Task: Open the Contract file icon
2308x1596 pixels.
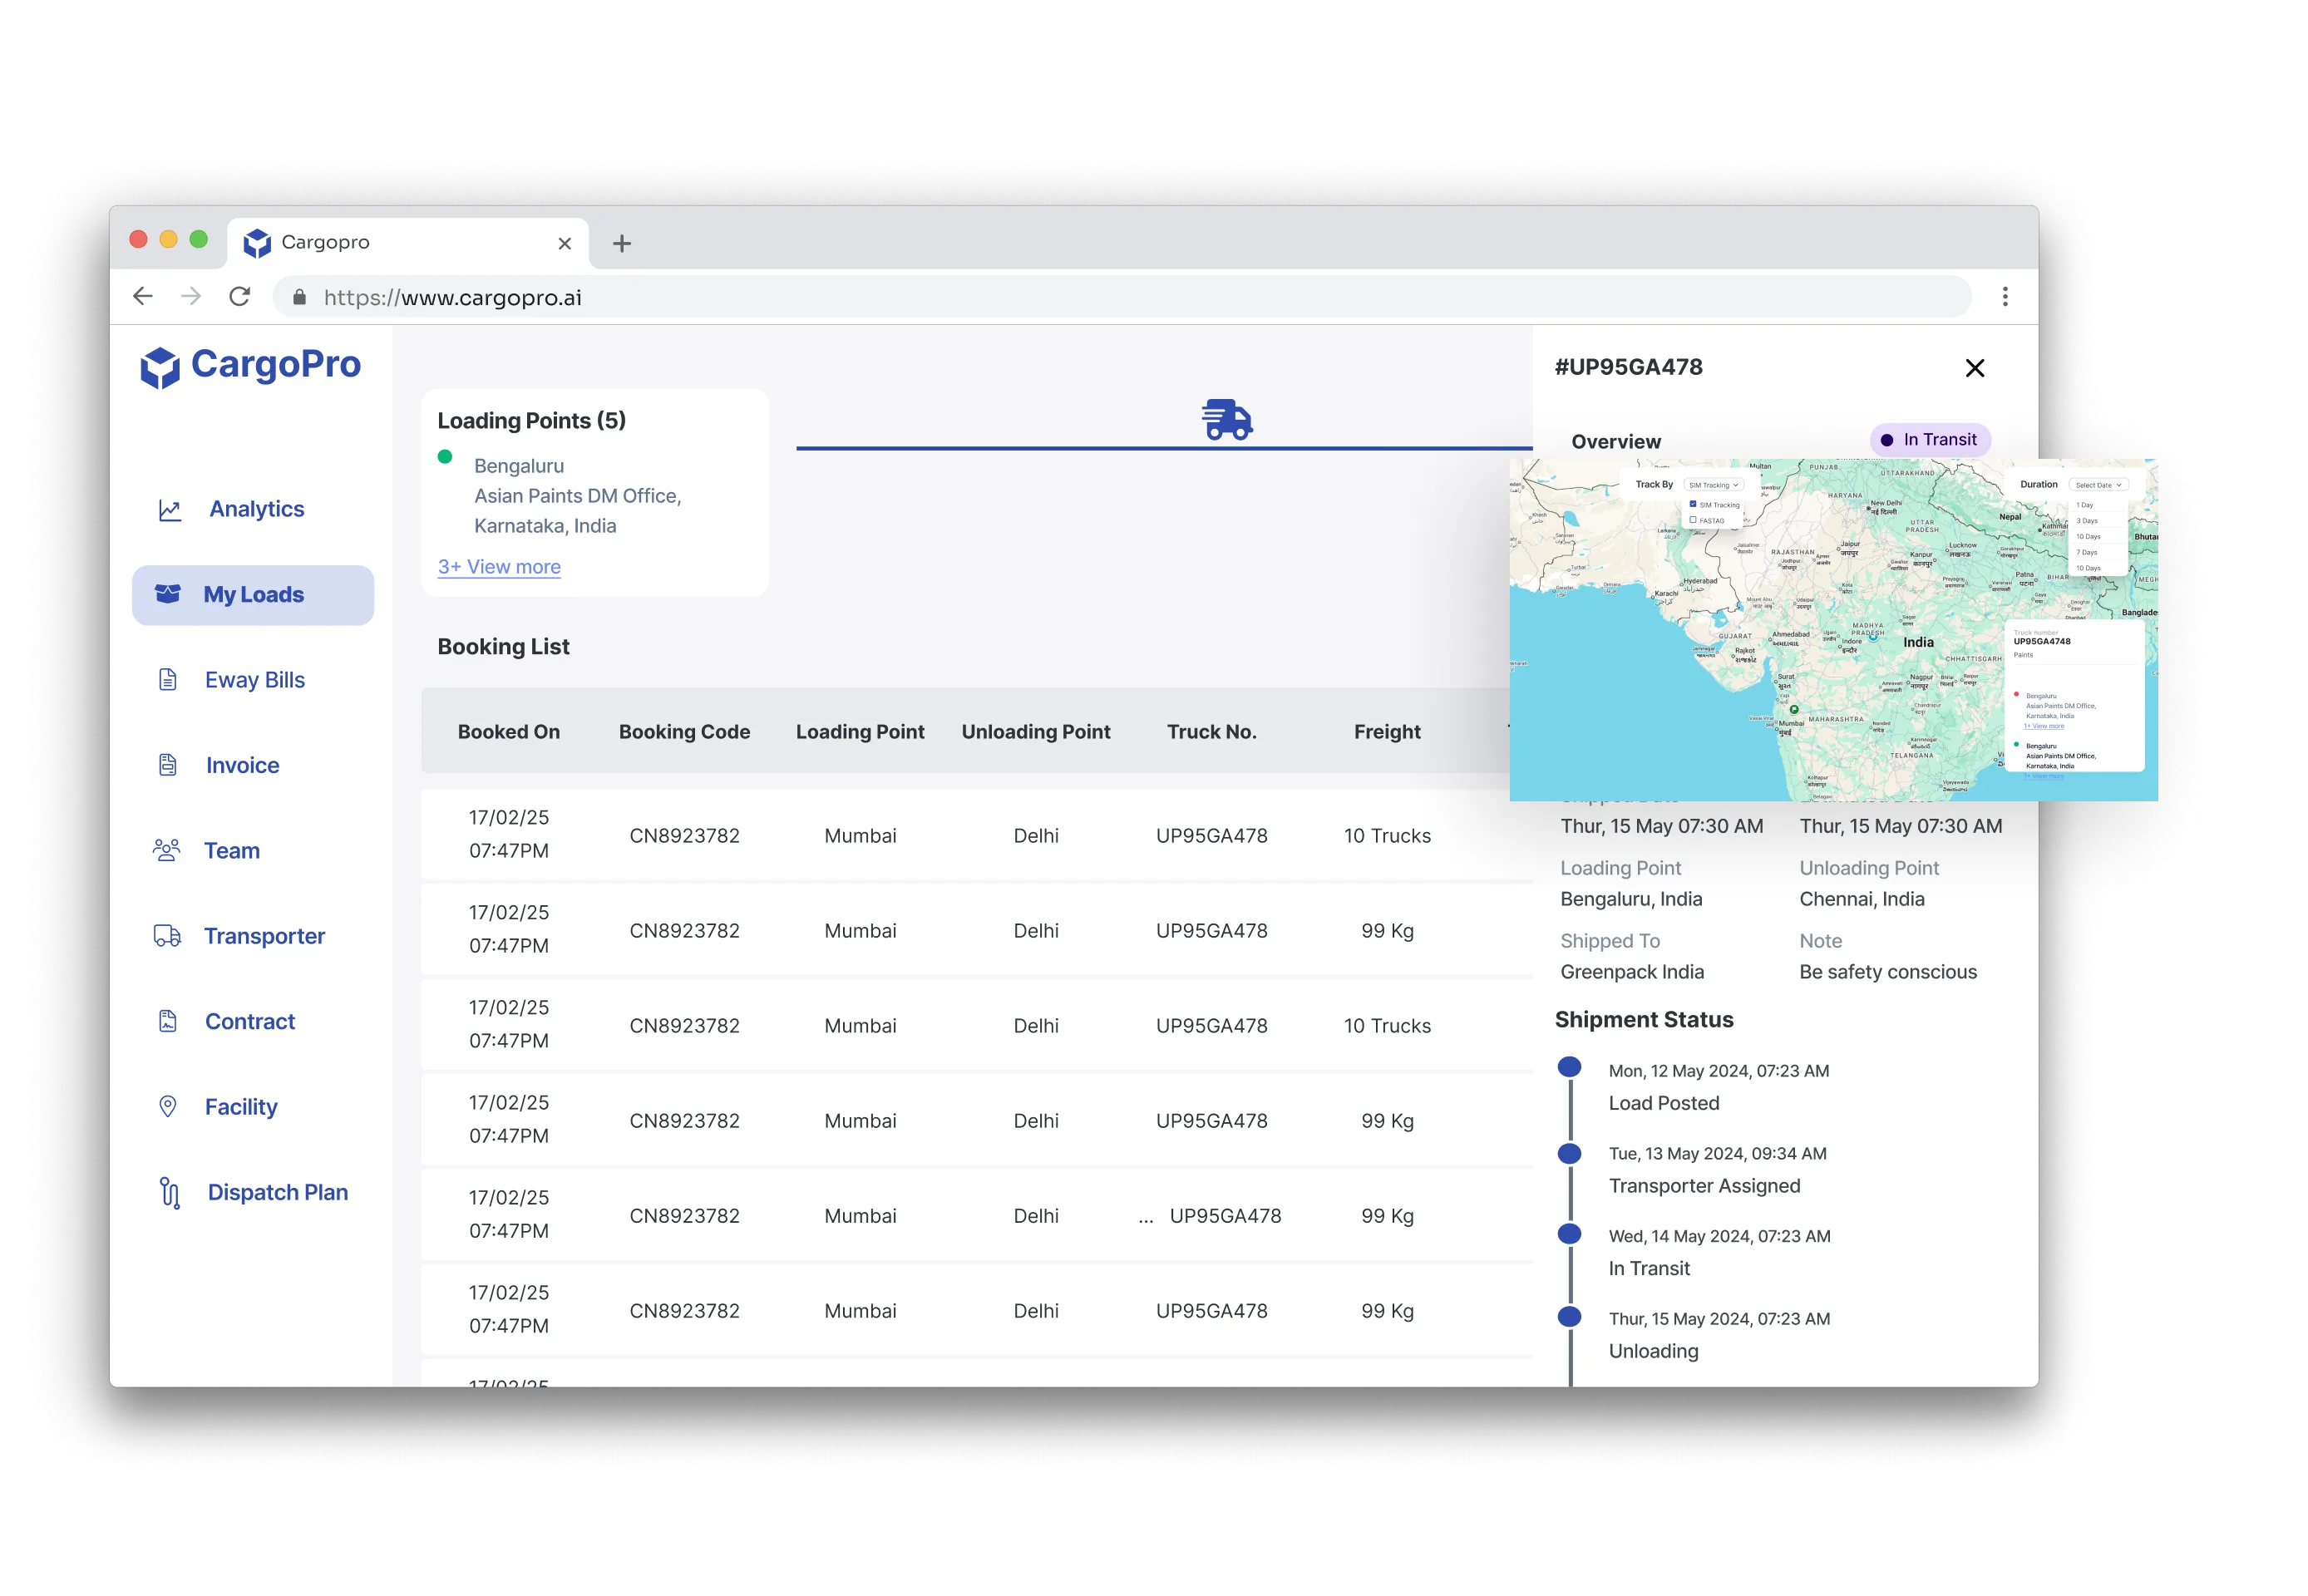Action: (168, 1021)
